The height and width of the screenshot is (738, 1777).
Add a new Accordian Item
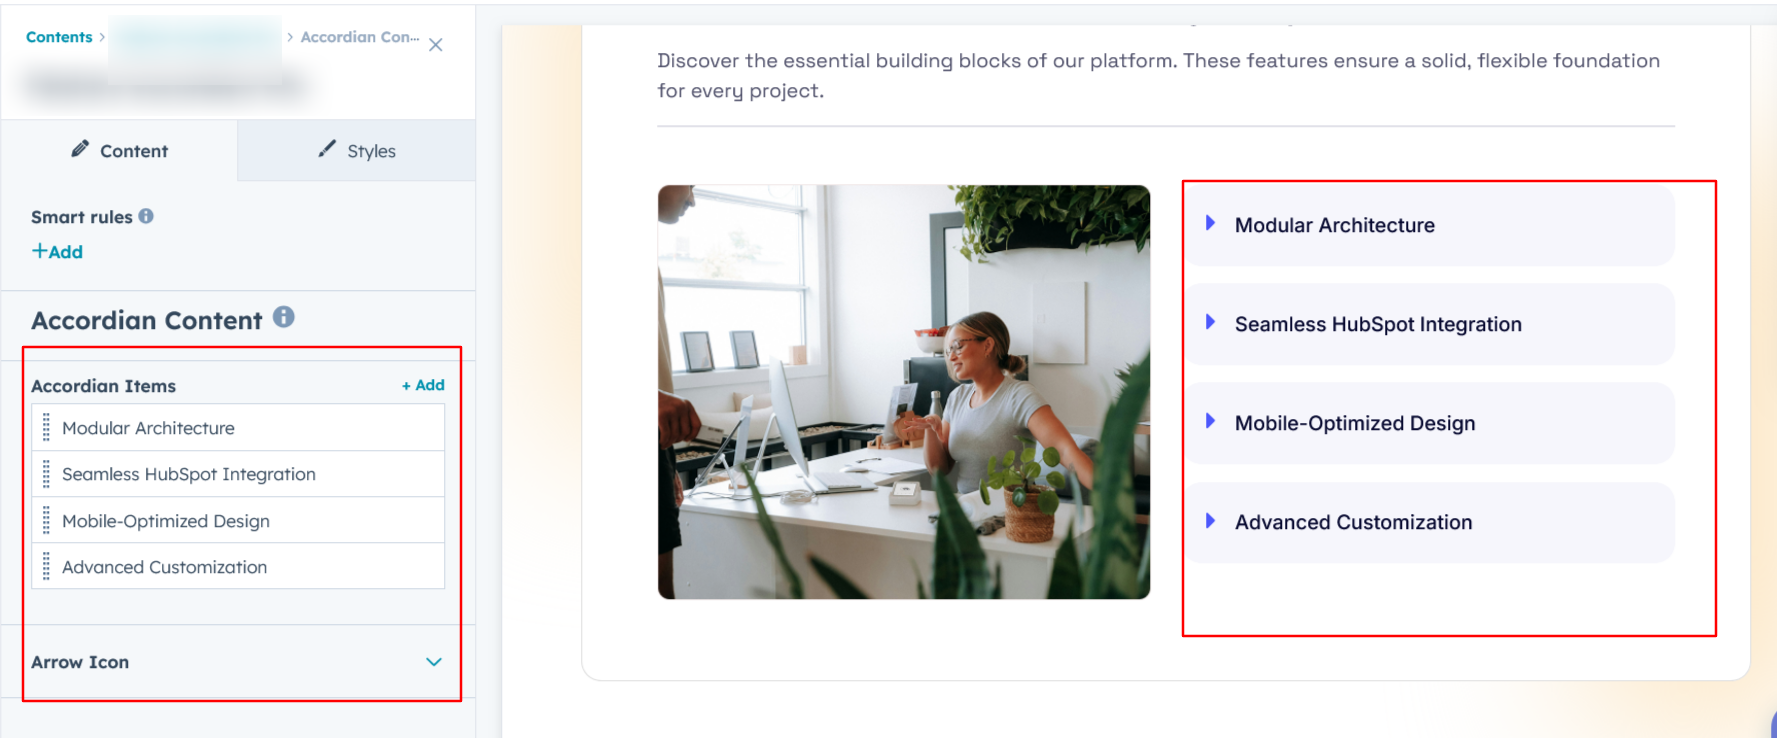(423, 385)
